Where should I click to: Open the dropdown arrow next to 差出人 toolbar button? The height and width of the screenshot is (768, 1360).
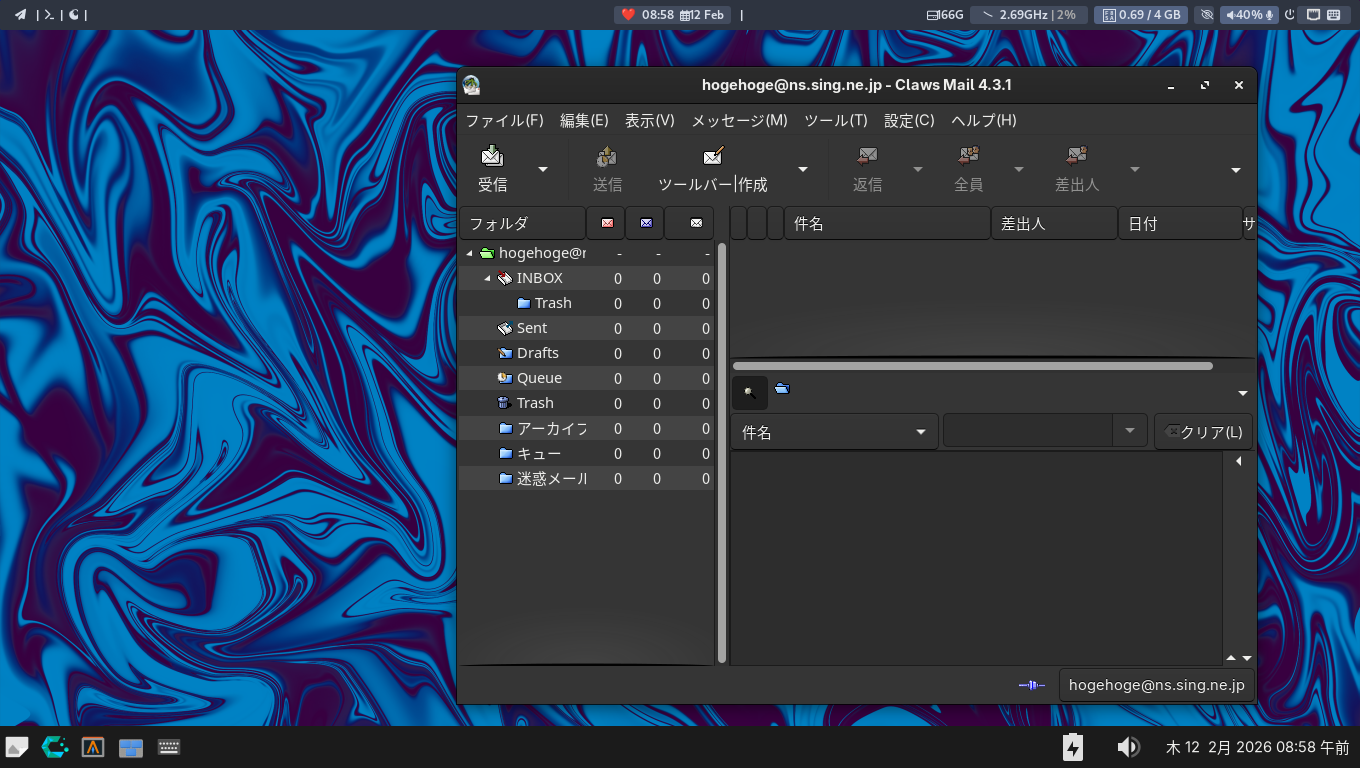tap(1135, 170)
